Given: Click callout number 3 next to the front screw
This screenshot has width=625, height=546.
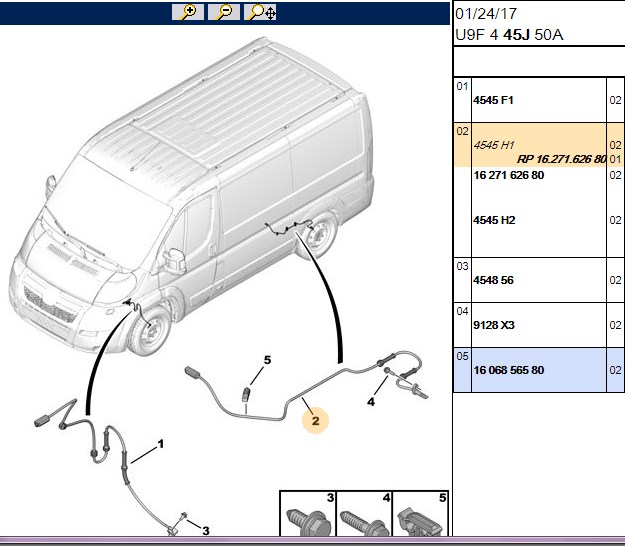Looking at the screenshot, I should [206, 531].
